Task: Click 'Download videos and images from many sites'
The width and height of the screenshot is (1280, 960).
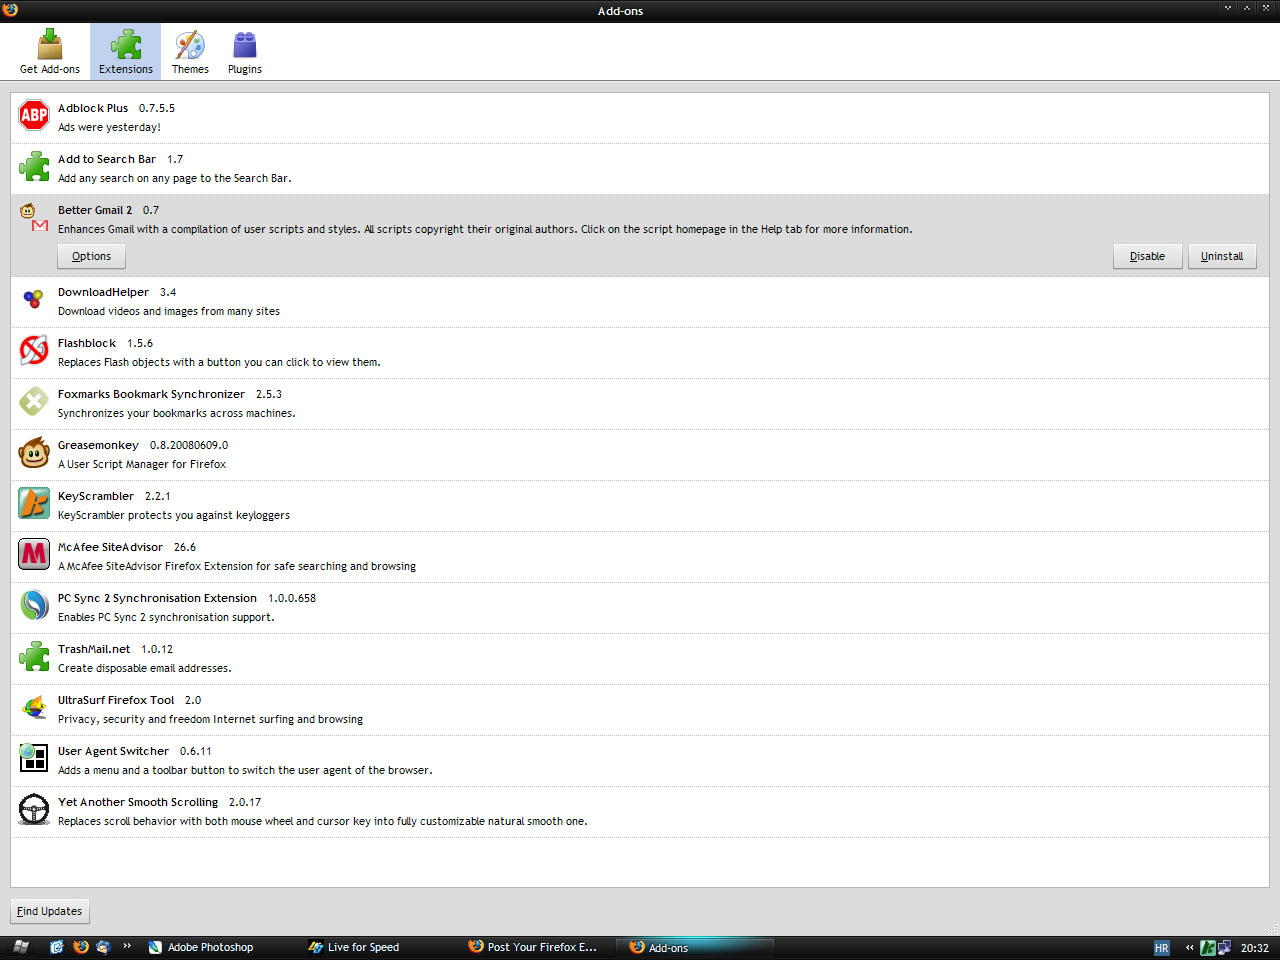Action: click(169, 311)
